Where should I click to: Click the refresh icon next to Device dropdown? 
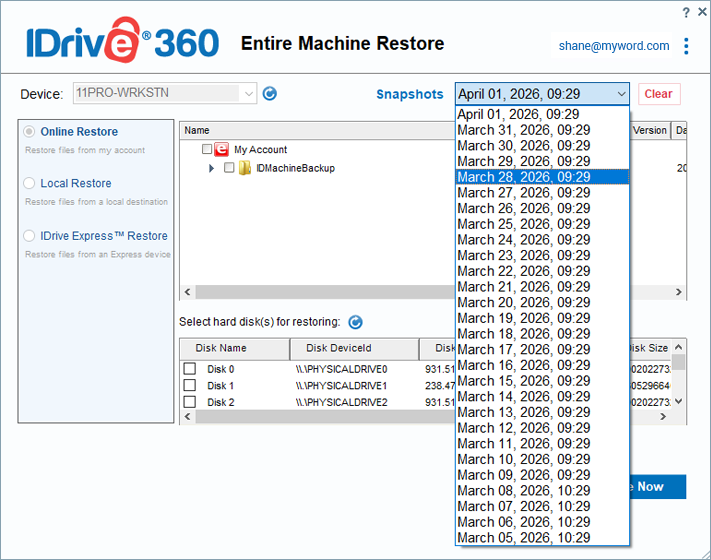pos(269,94)
